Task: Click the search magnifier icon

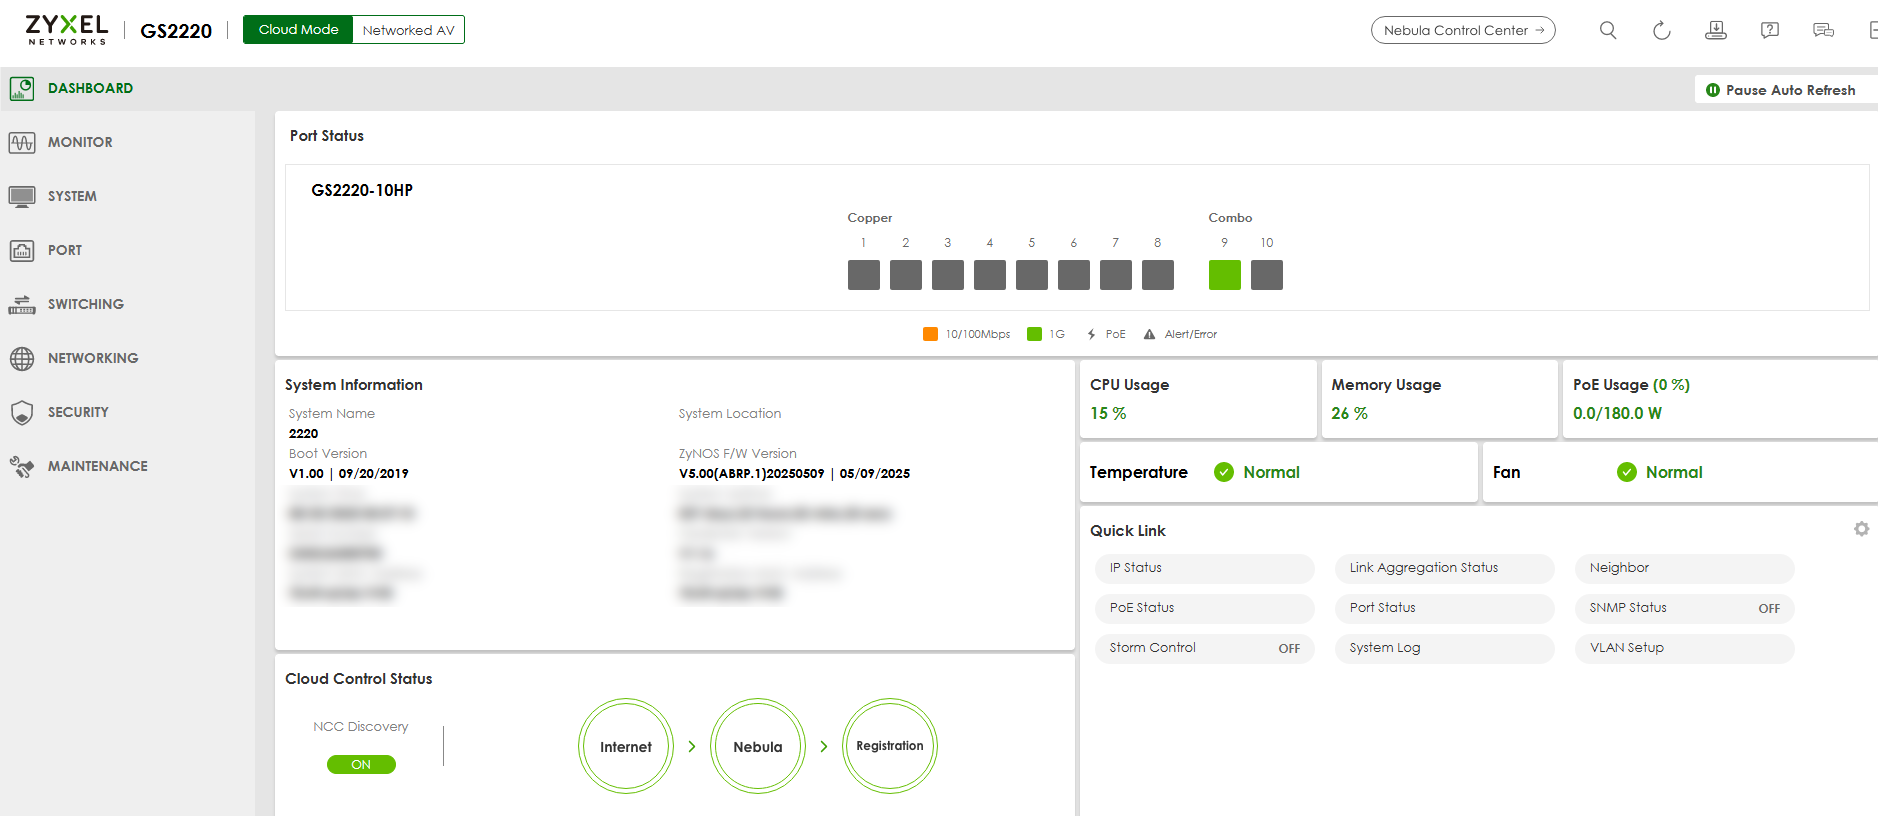Action: (x=1608, y=30)
